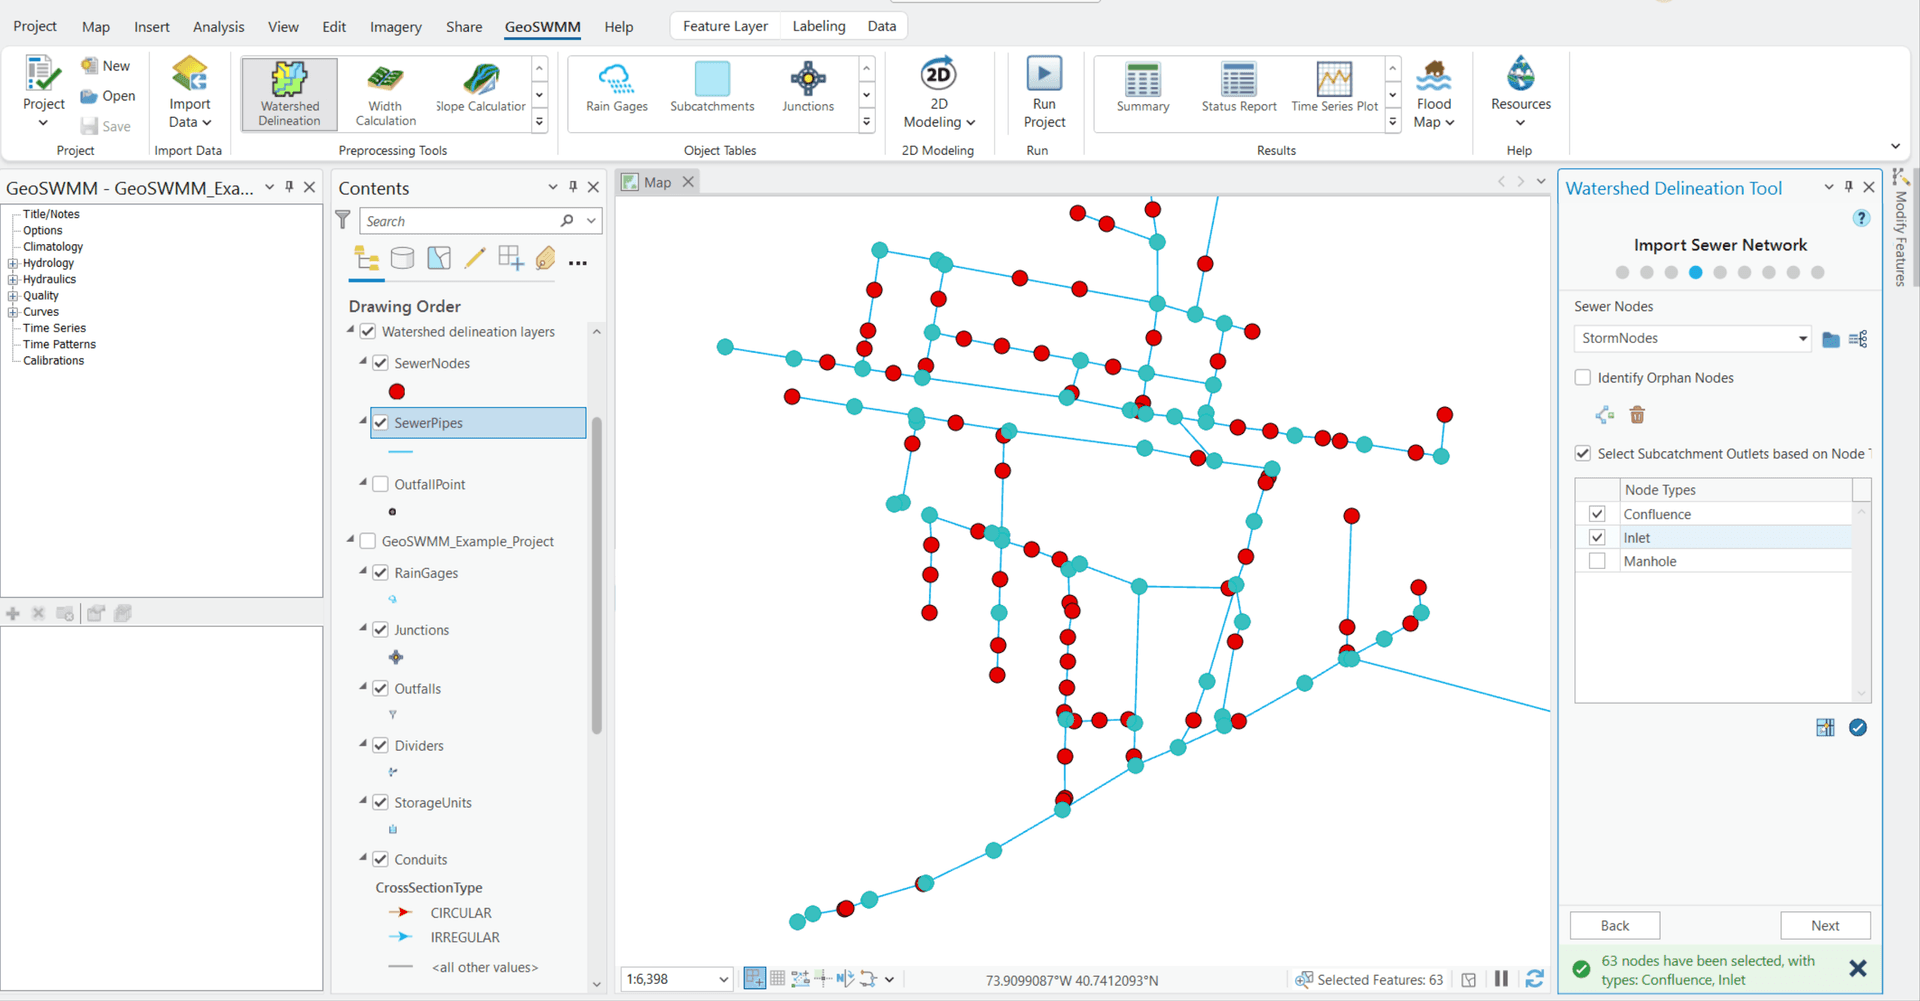Click the red SewerNodes symbol swatch
The width and height of the screenshot is (1920, 1001).
(x=397, y=392)
